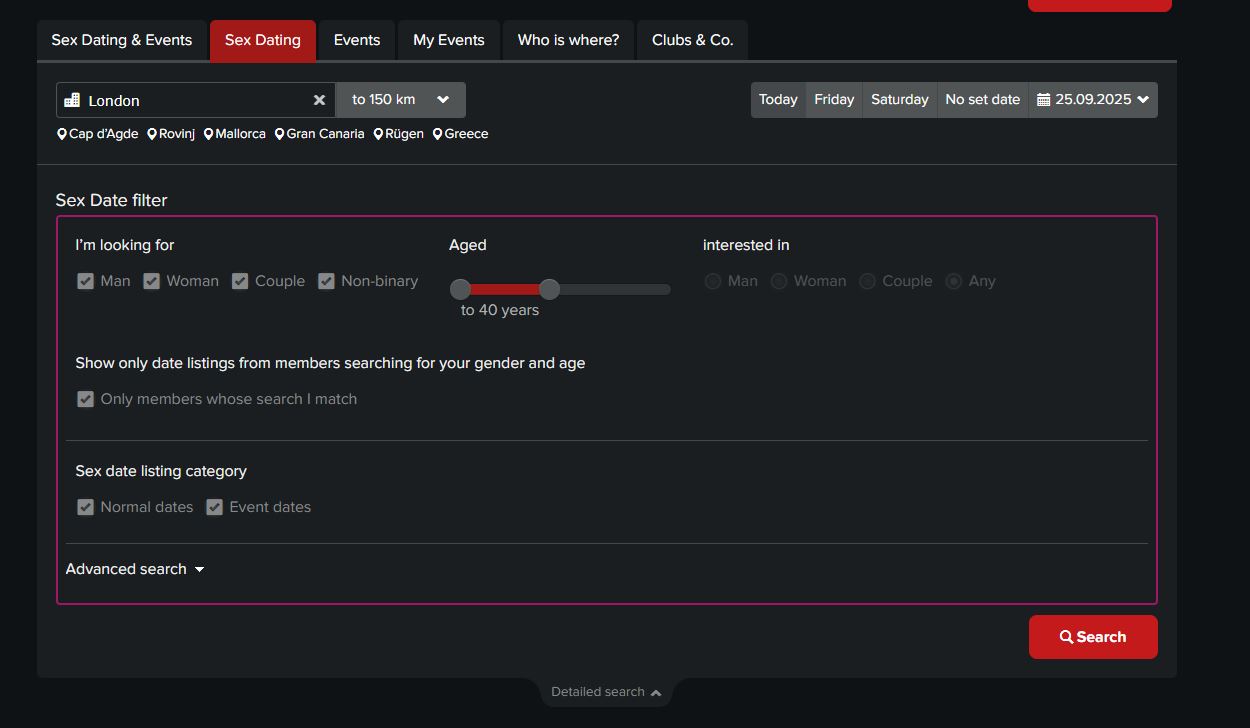The width and height of the screenshot is (1250, 728).
Task: Click the map pin icon before Rovinj
Action: (x=152, y=134)
